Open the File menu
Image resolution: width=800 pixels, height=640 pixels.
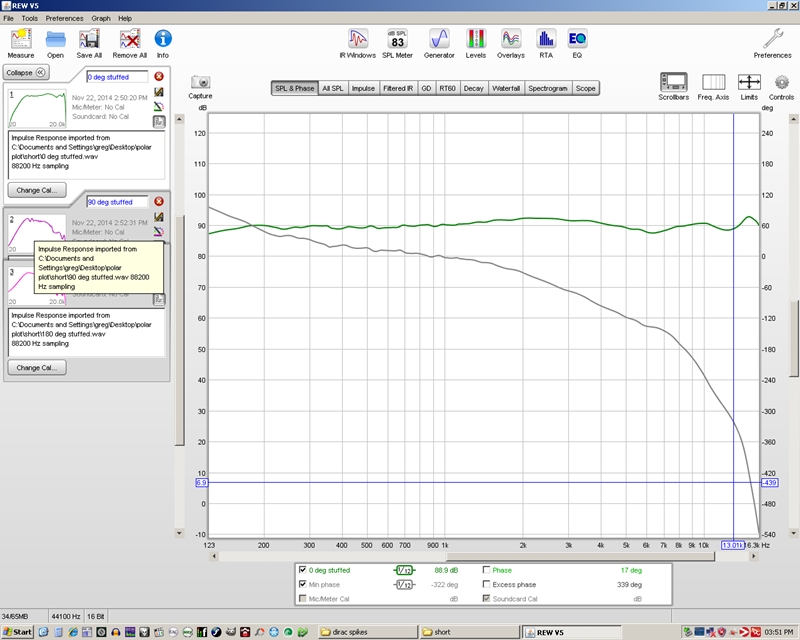click(8, 18)
